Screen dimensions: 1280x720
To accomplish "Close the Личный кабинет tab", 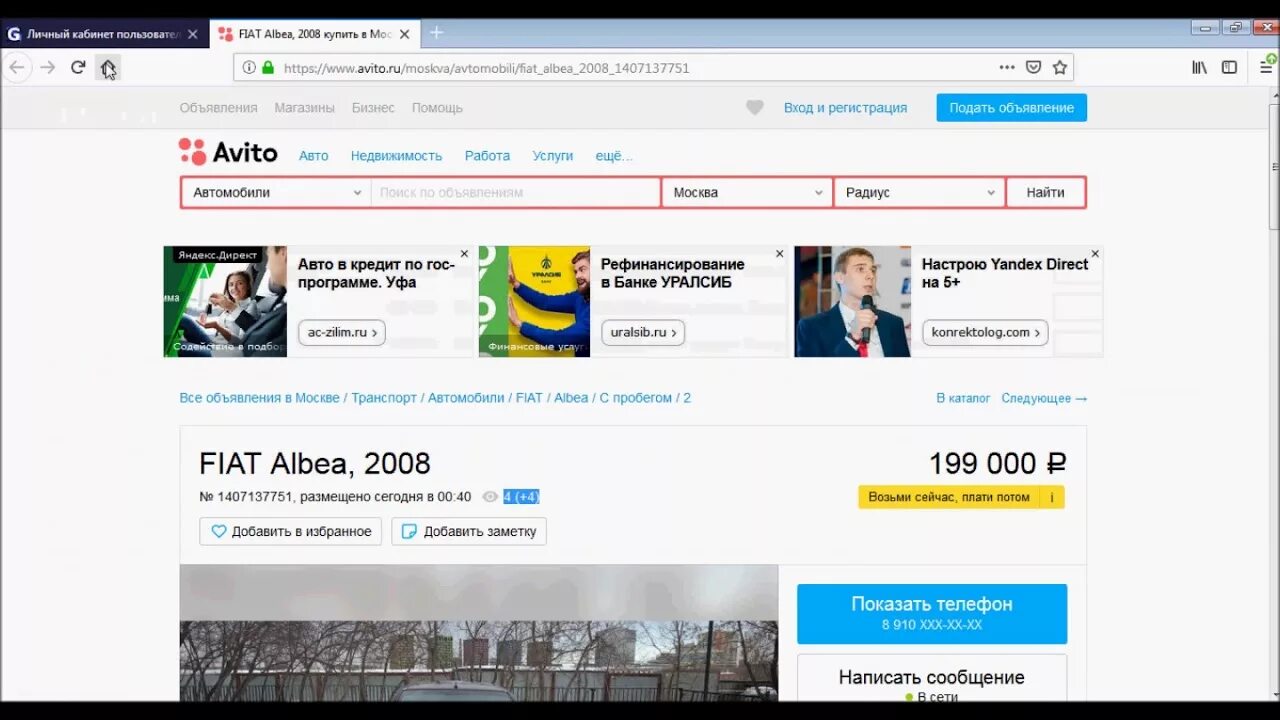I will 193,34.
